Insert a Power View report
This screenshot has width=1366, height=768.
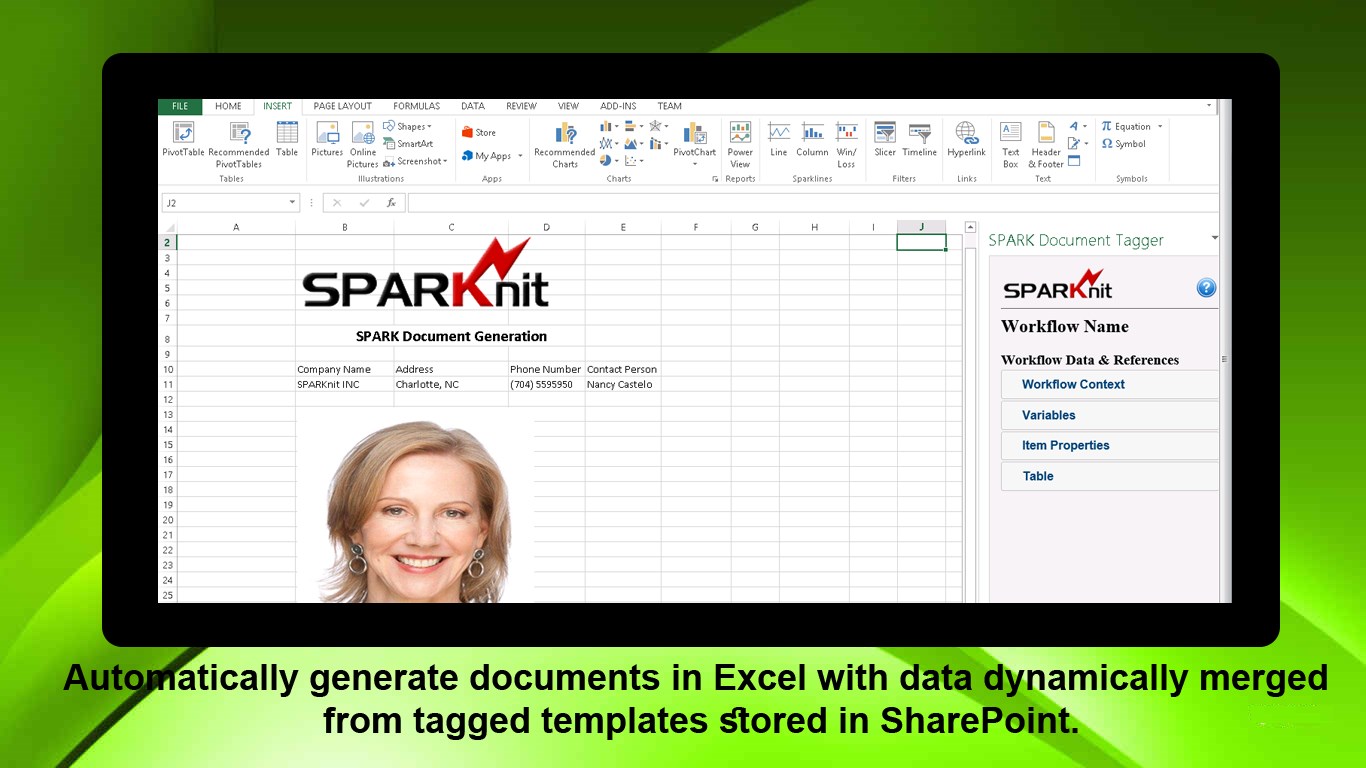point(740,145)
